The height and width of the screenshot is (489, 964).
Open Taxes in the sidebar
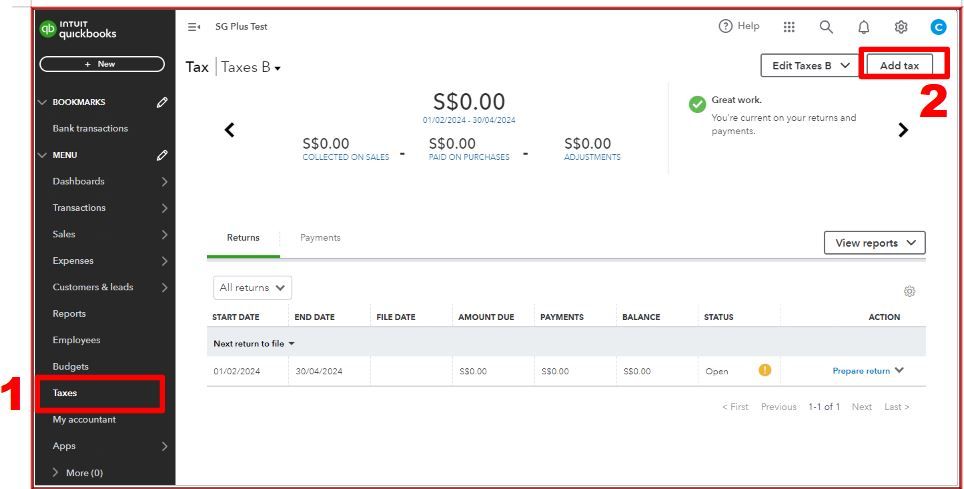click(x=65, y=393)
